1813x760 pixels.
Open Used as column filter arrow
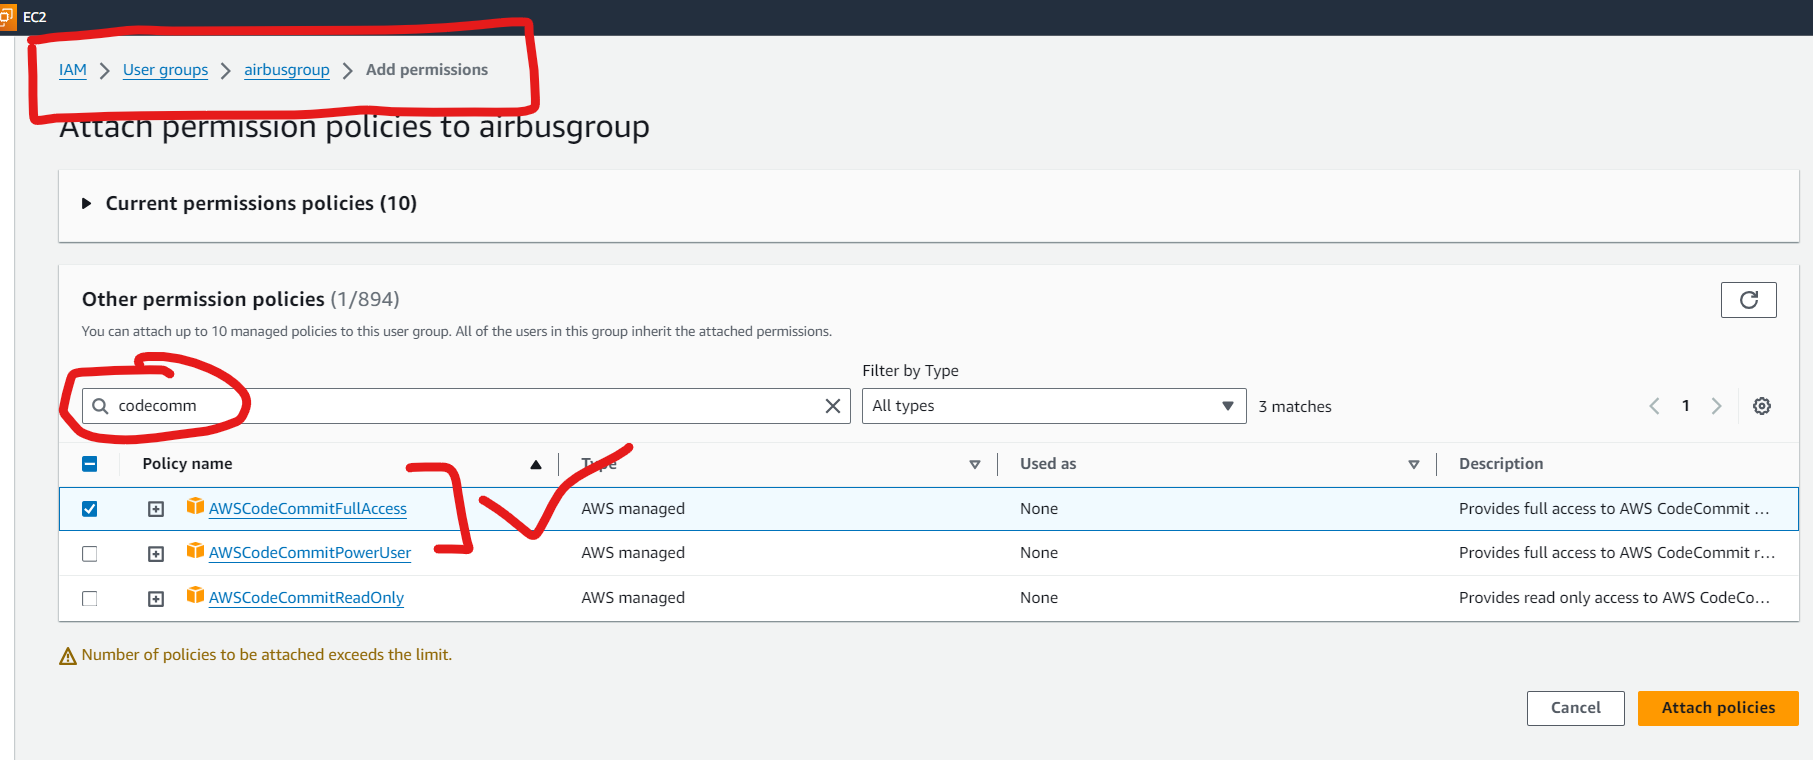(x=1414, y=464)
